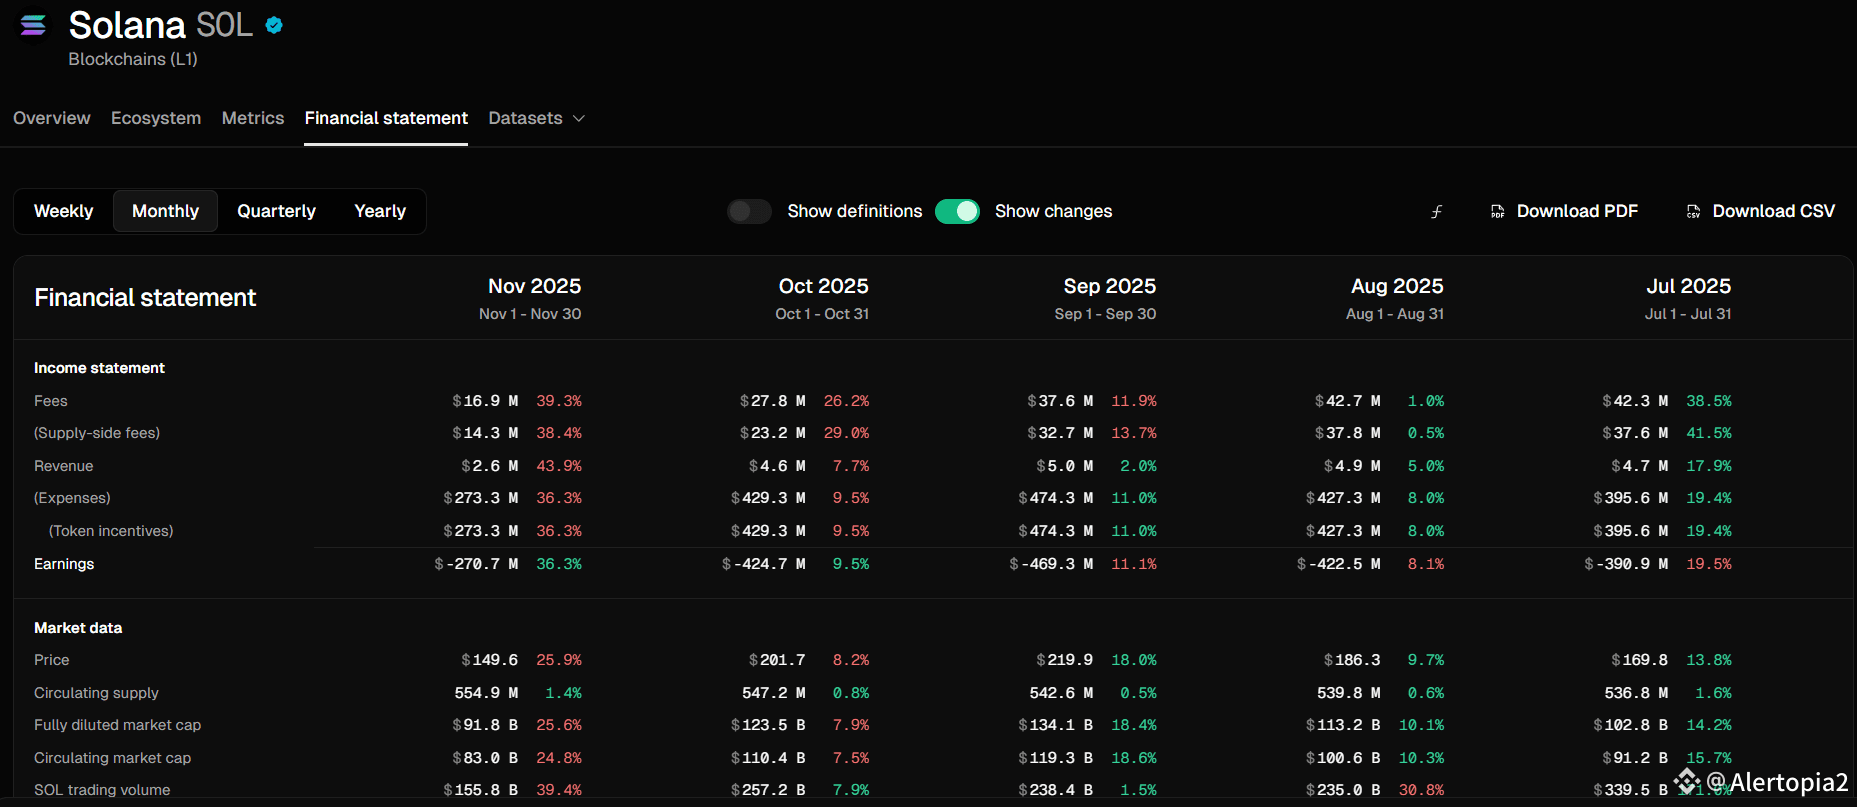Go to the Metrics tab
The image size is (1857, 807).
[x=253, y=118]
